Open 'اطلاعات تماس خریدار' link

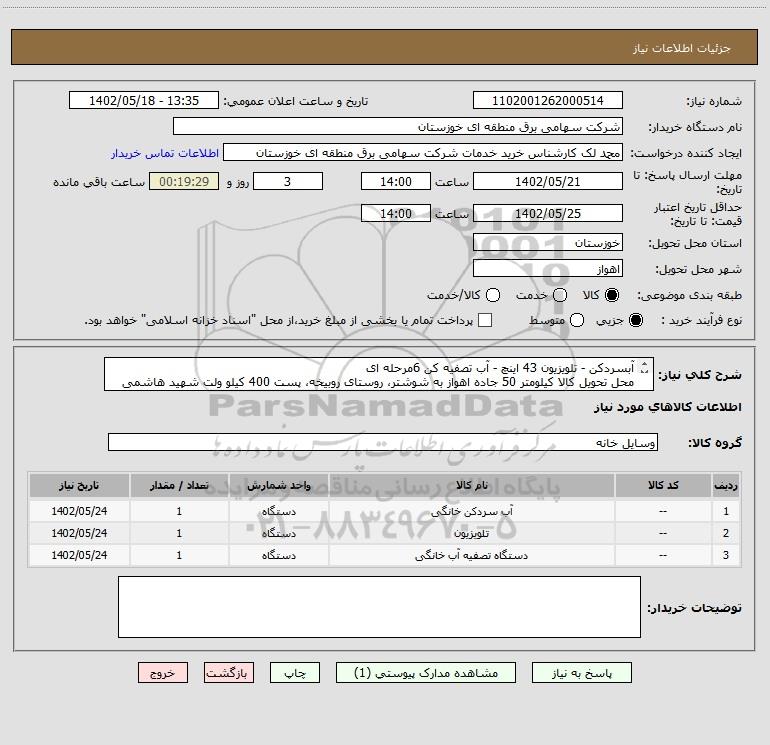[159, 154]
